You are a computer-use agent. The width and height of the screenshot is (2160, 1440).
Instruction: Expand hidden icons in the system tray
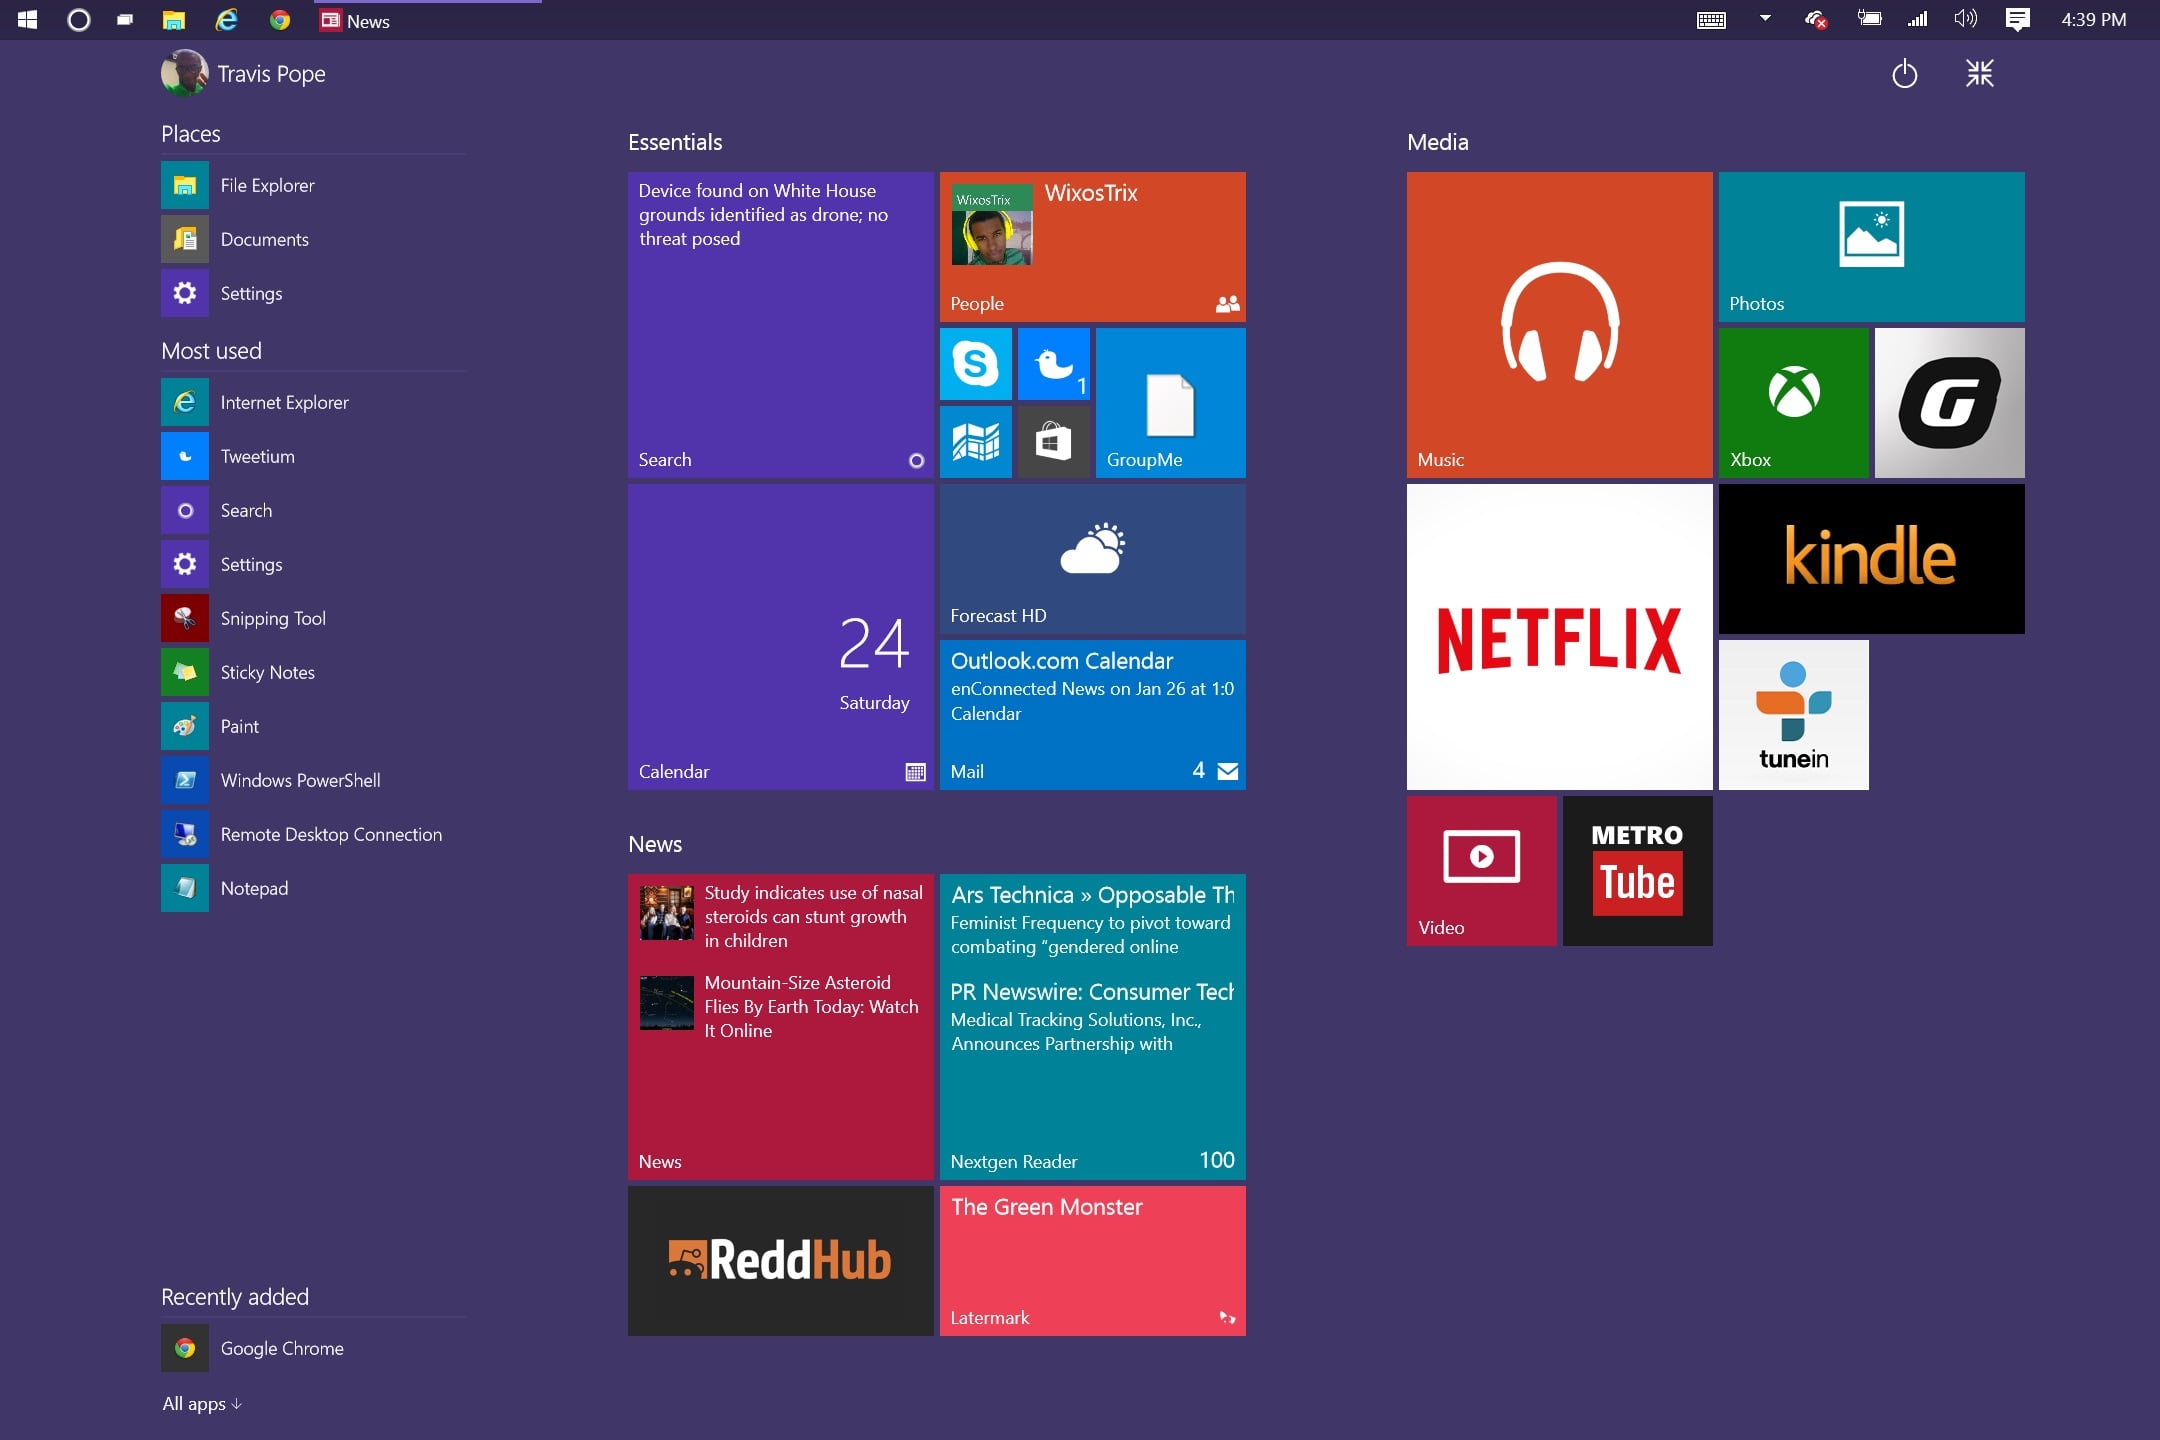point(1766,19)
